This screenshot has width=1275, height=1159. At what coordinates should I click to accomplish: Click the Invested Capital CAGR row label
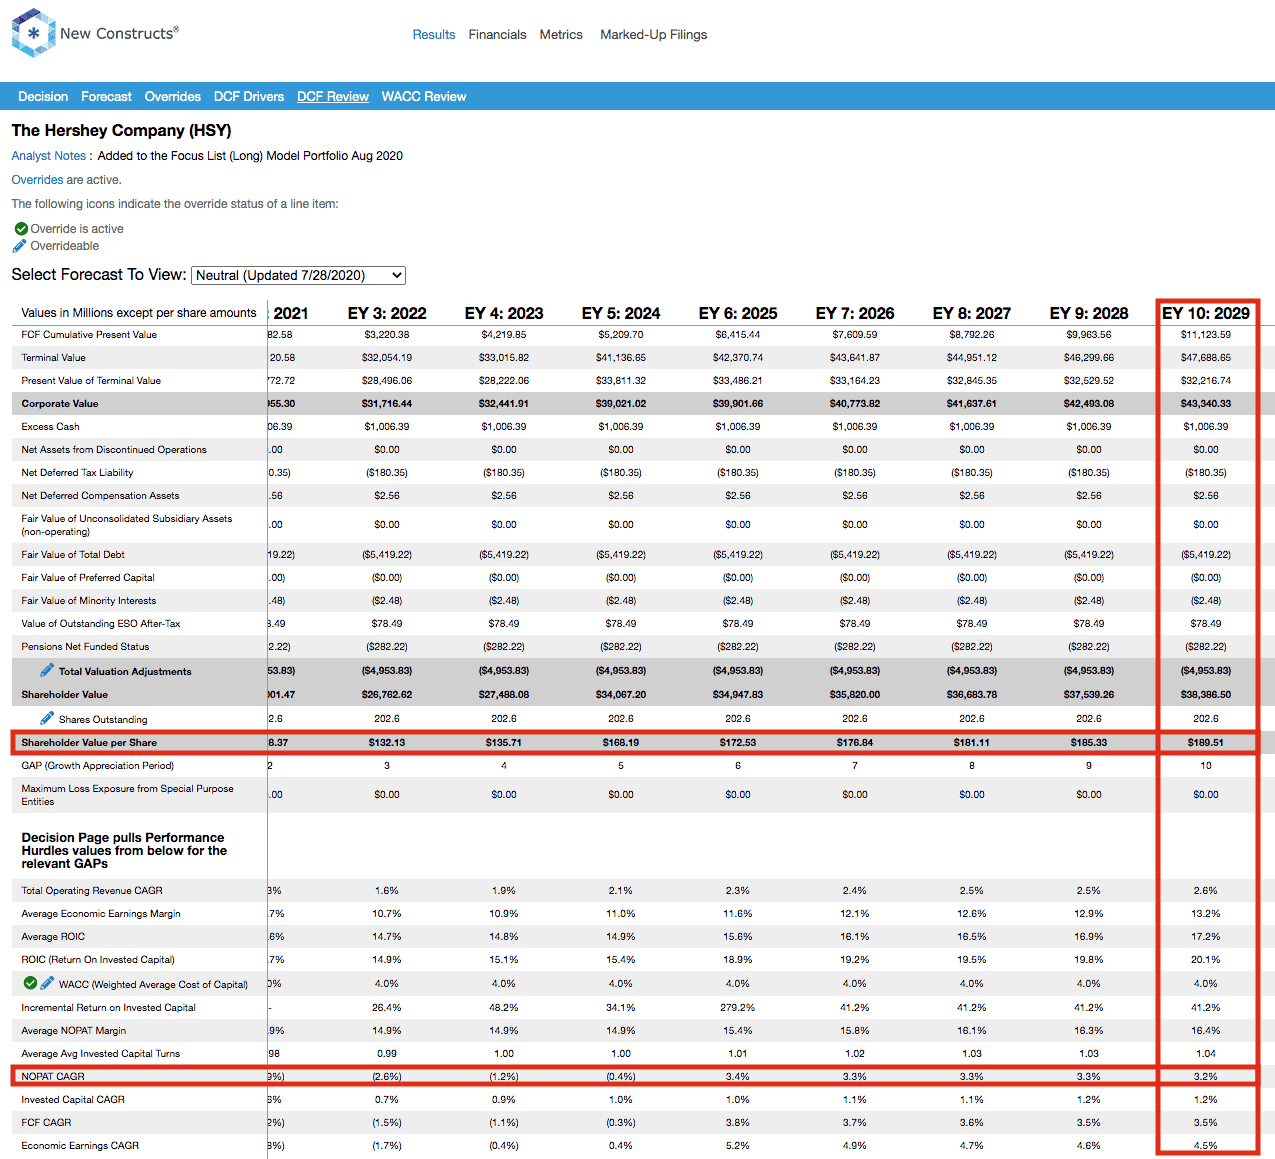click(x=73, y=1100)
